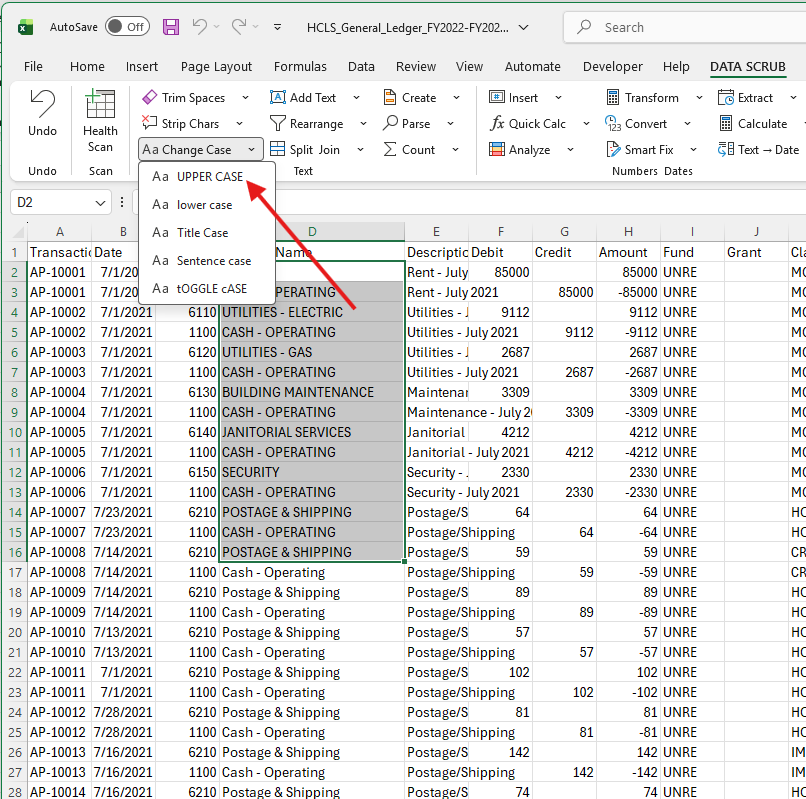The image size is (806, 799).
Task: Switch to the Formulas ribbon tab
Action: point(300,66)
